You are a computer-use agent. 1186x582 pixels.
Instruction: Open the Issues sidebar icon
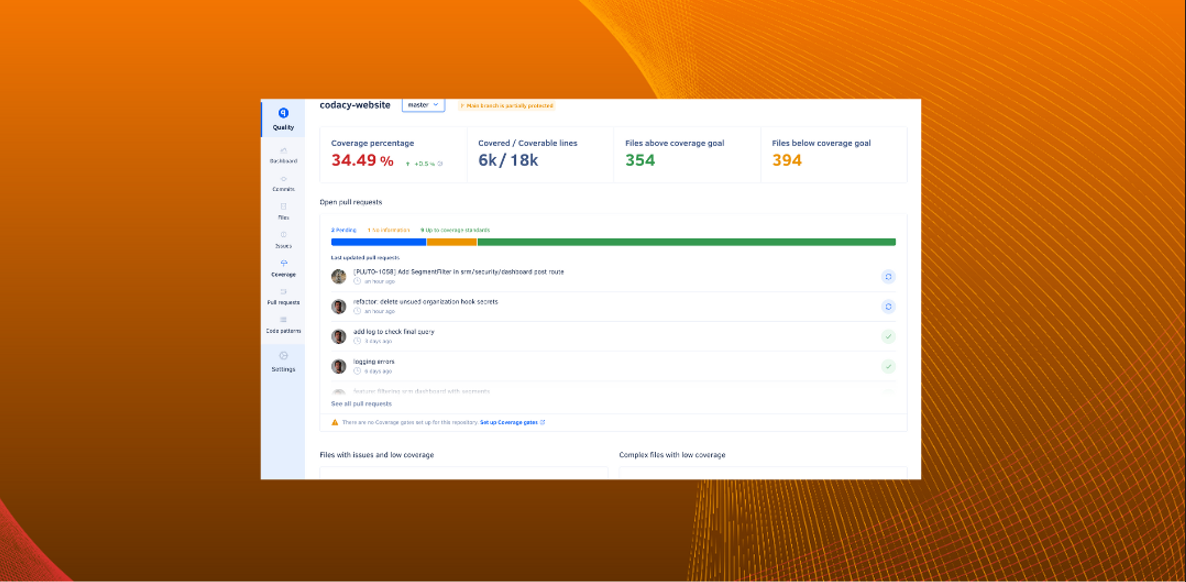point(284,235)
